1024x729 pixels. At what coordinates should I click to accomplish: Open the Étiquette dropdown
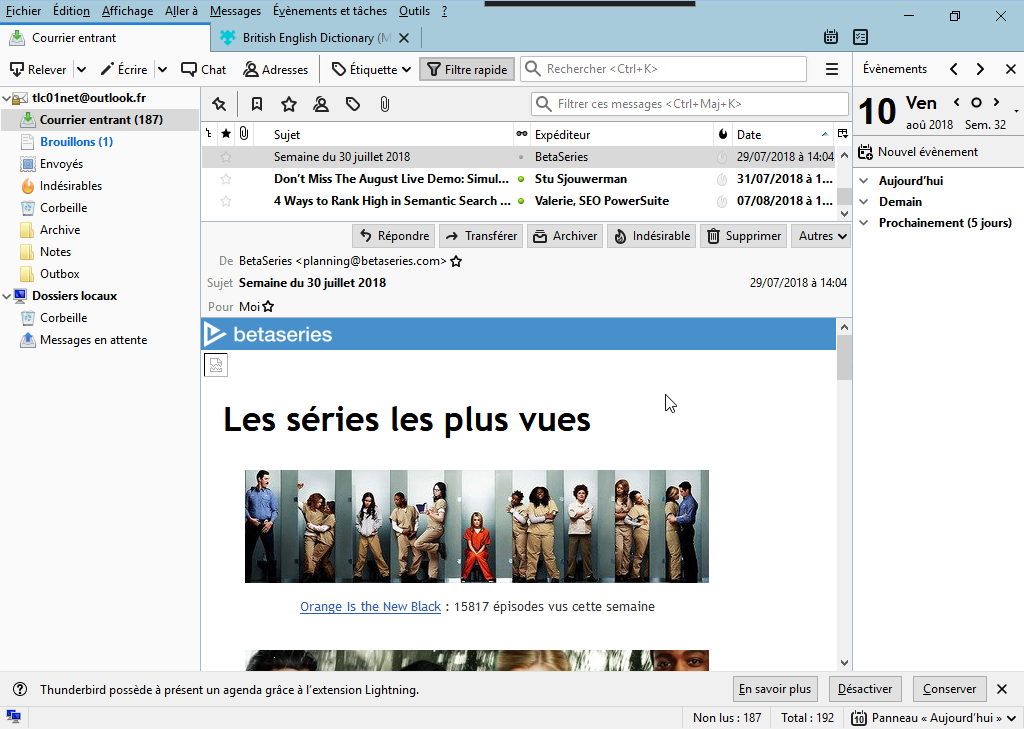click(371, 69)
